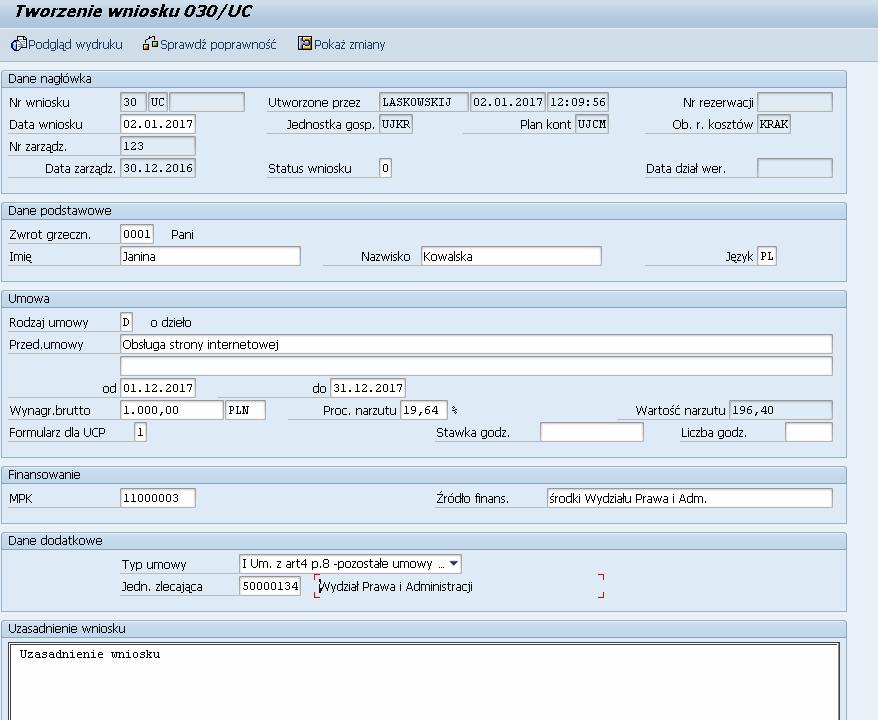Run Sprawdź poprawność validation
Viewport: 878px width, 720px height.
coord(218,44)
